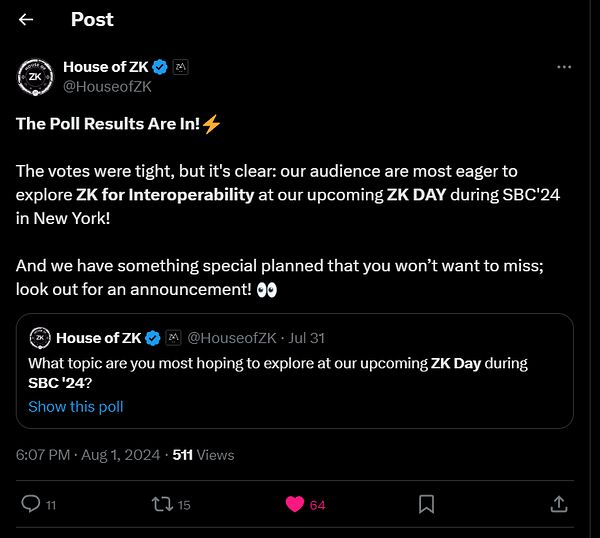Image resolution: width=600 pixels, height=538 pixels.
Task: Click the affiliate badge beside the verified checkmark
Action: (181, 67)
